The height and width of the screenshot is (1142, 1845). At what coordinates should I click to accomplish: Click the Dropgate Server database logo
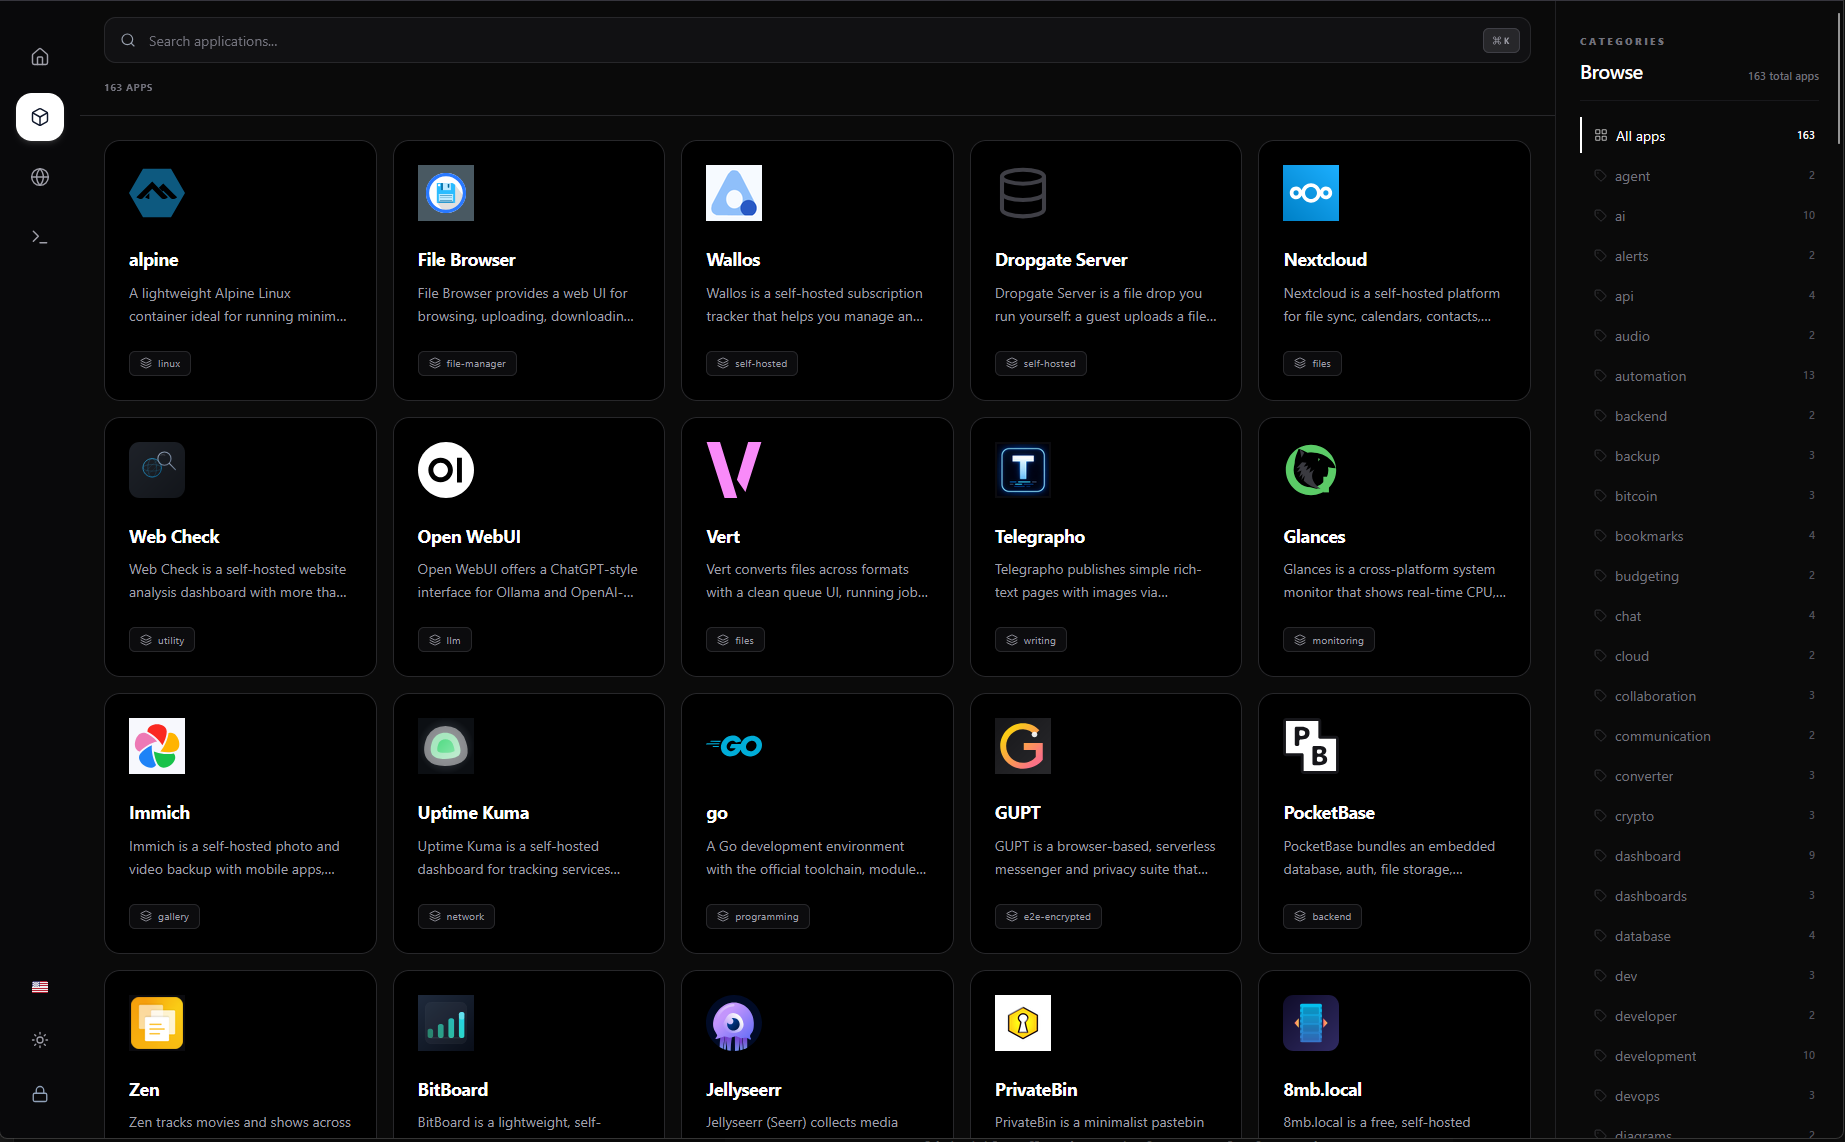[1023, 193]
